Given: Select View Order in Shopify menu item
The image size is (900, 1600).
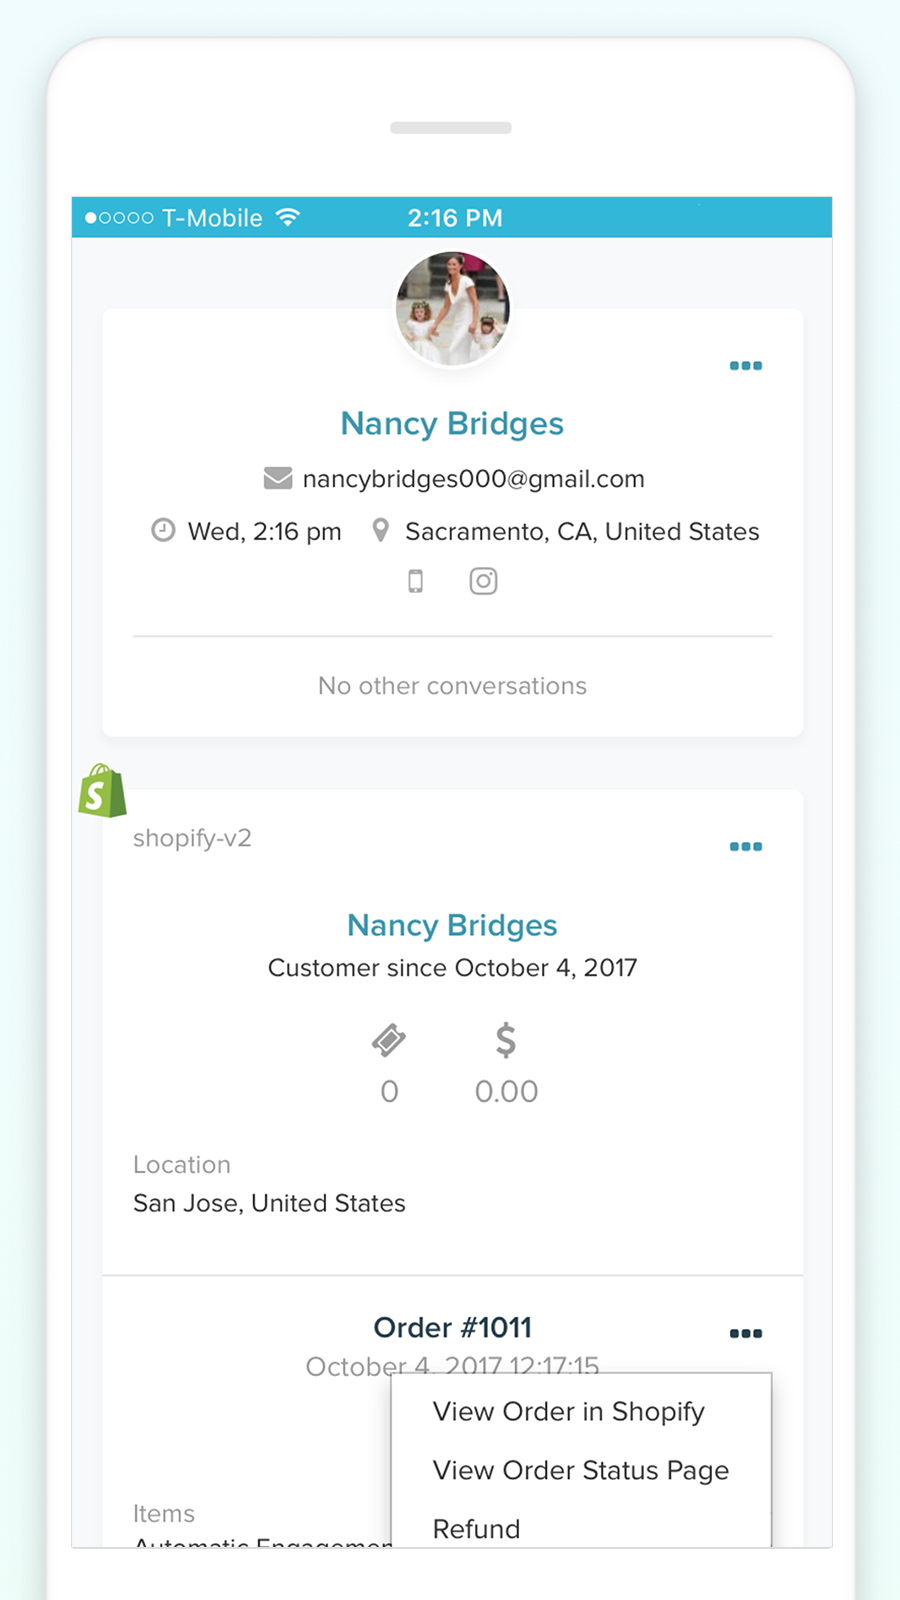Looking at the screenshot, I should pyautogui.click(x=568, y=1411).
